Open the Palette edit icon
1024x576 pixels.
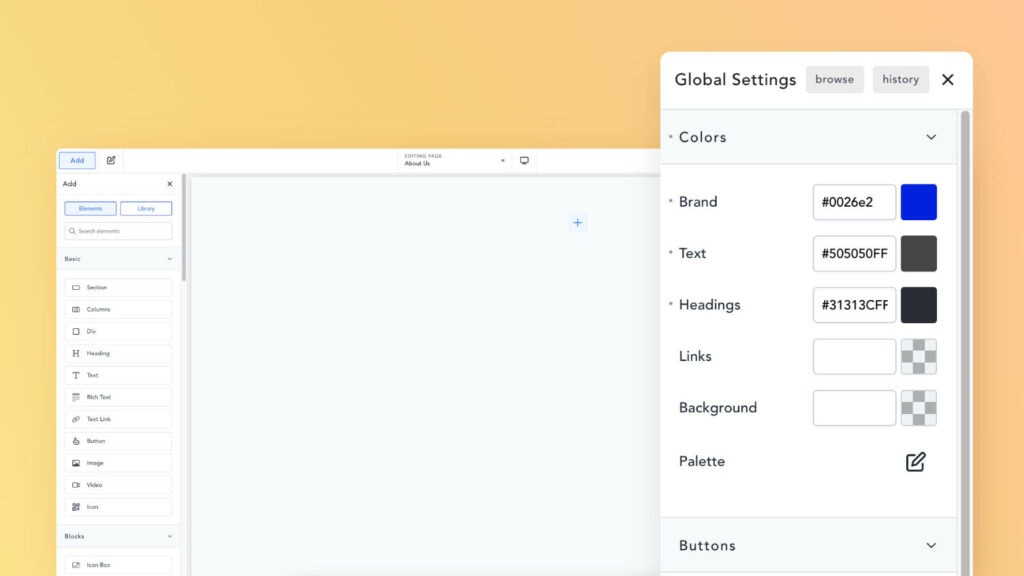915,461
